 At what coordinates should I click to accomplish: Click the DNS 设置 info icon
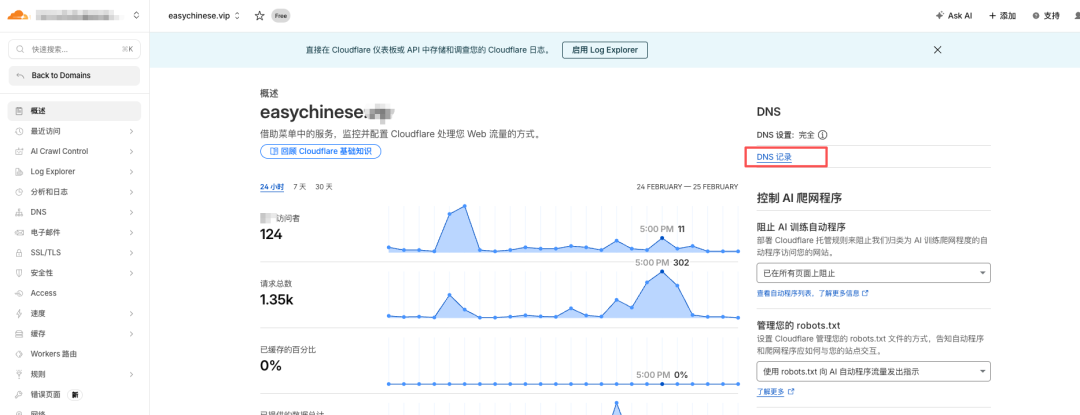(x=822, y=136)
